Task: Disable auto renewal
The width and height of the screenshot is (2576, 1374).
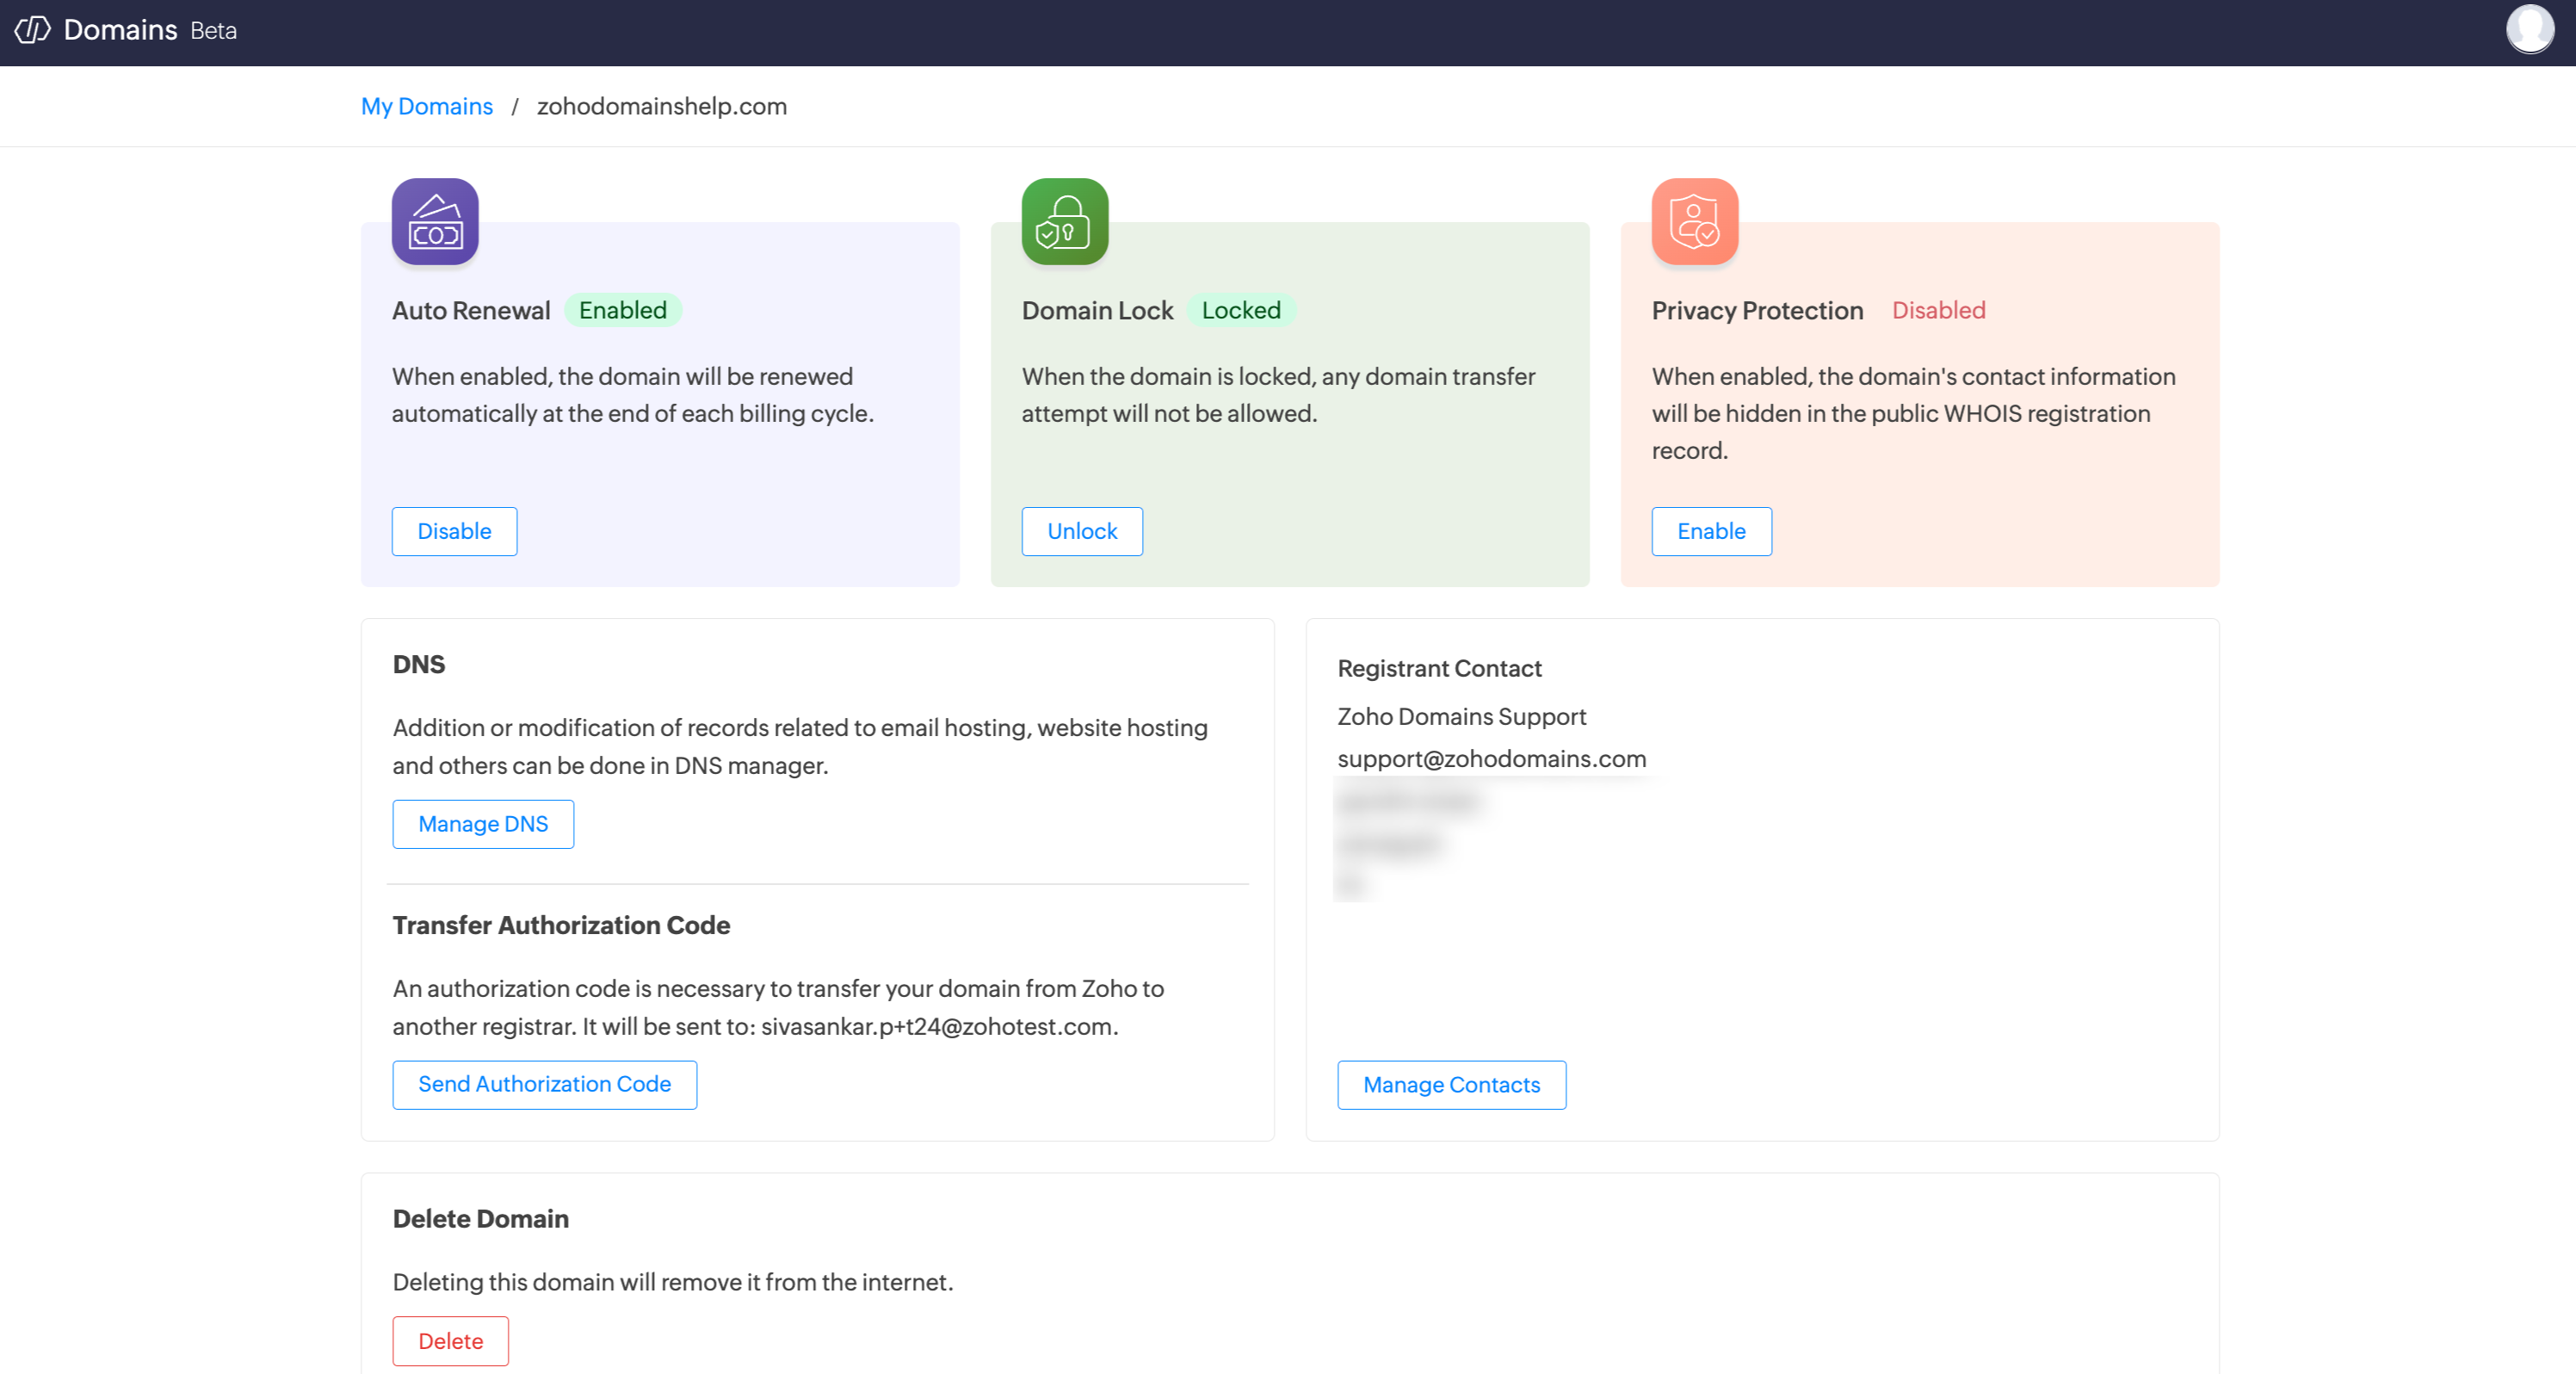Action: pyautogui.click(x=454, y=531)
